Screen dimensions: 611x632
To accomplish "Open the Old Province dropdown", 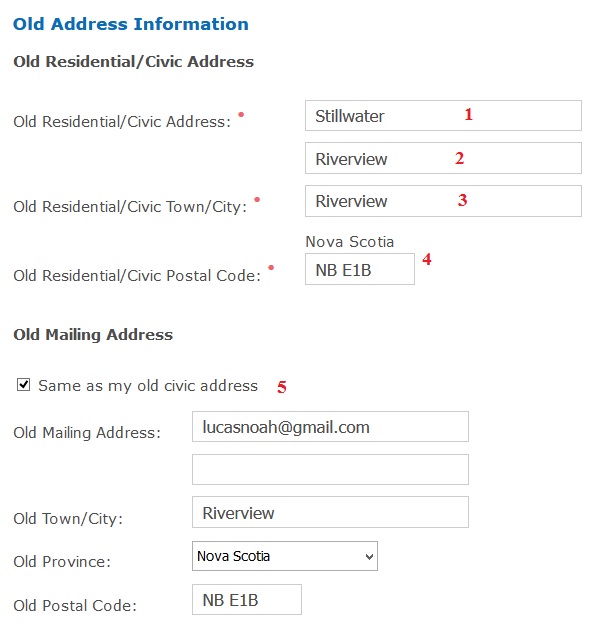I will (x=284, y=556).
